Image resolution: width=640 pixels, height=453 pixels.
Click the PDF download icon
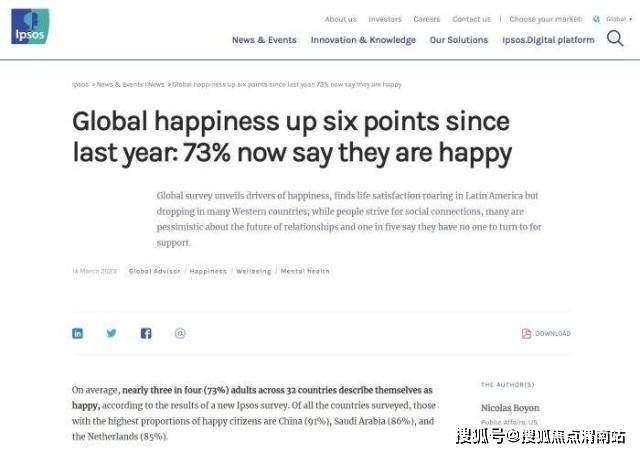[527, 333]
